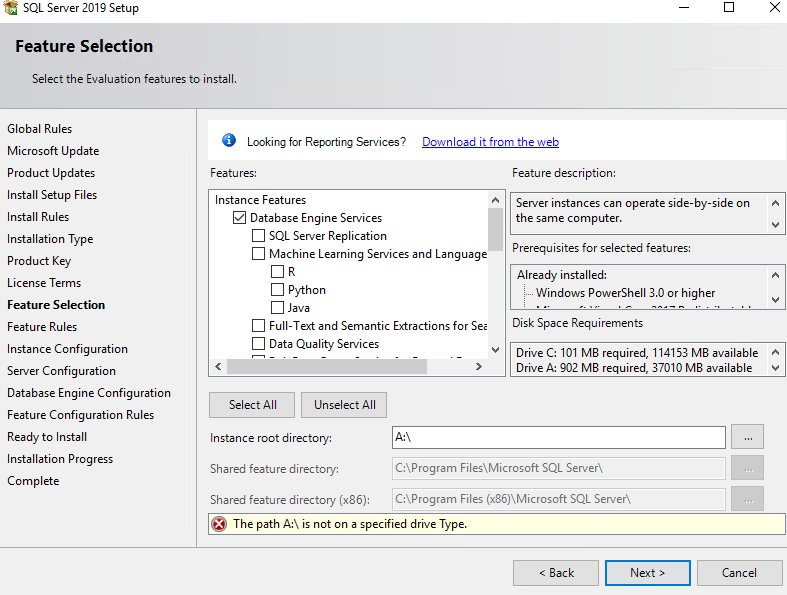This screenshot has height=595, width=787.
Task: Click the features list horizontal scrollbar thumb
Action: (327, 367)
